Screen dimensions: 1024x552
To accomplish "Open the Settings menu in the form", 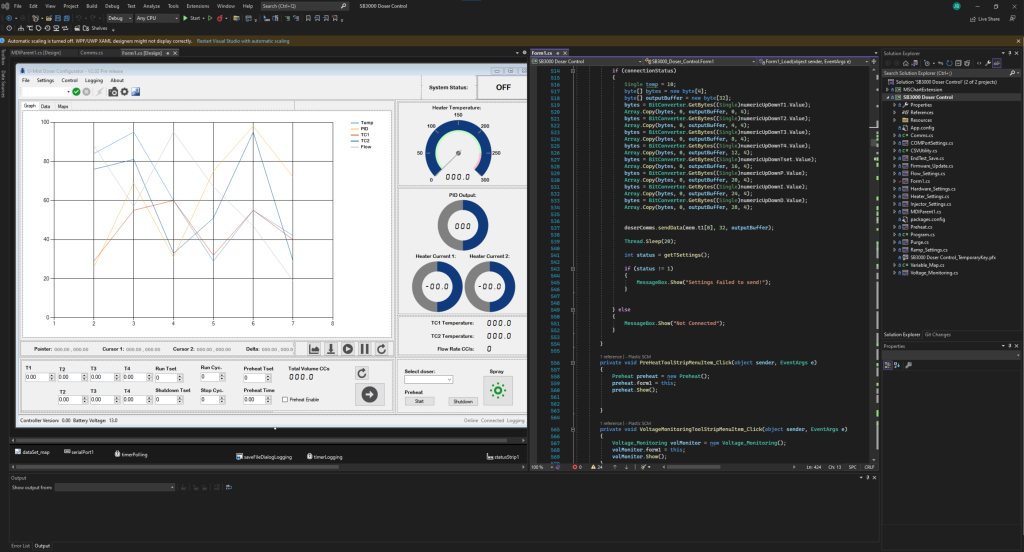I will (x=45, y=80).
